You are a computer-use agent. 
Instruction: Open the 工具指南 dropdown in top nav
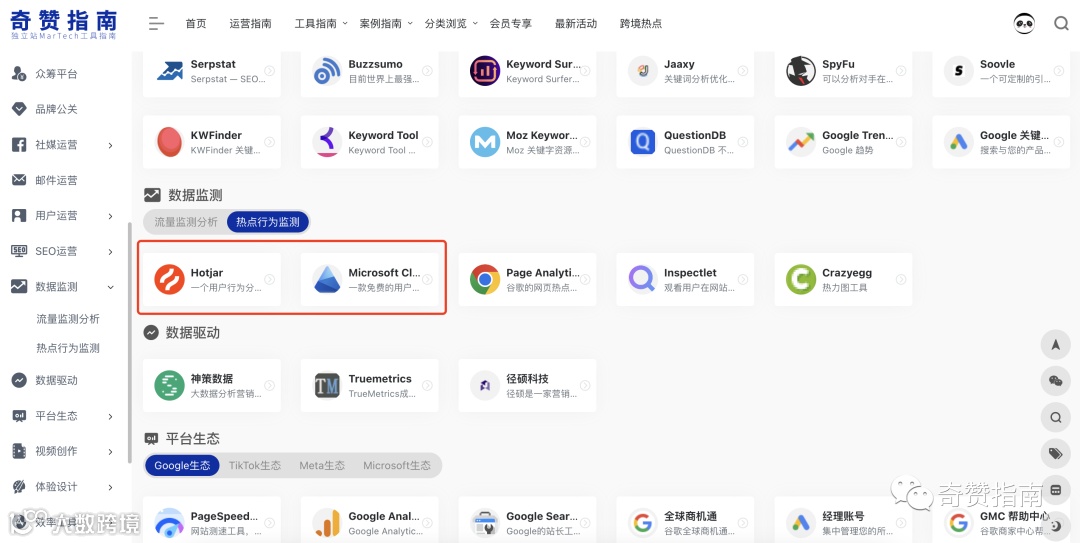click(321, 23)
